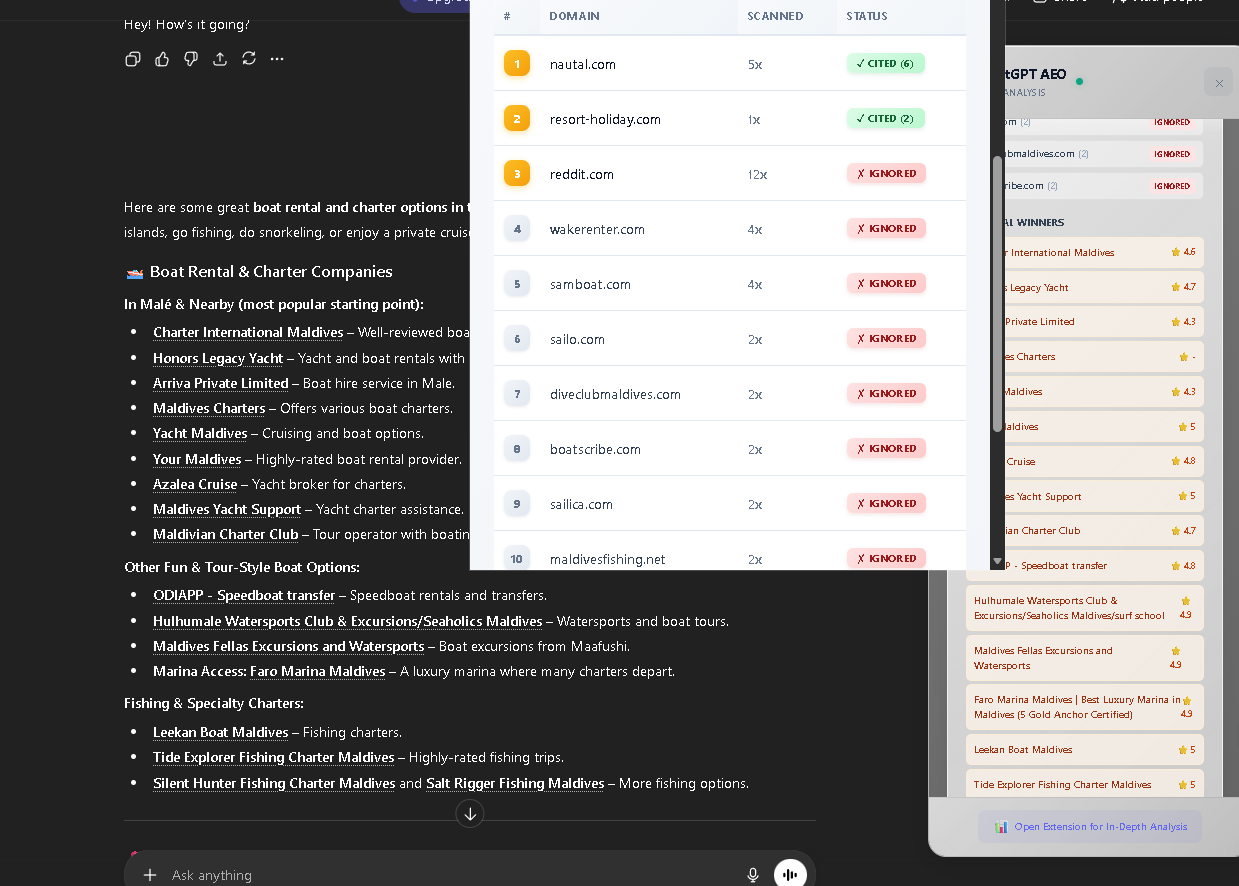Start voice mode with waveform button
Screen dimensions: 1239x886
(790, 875)
